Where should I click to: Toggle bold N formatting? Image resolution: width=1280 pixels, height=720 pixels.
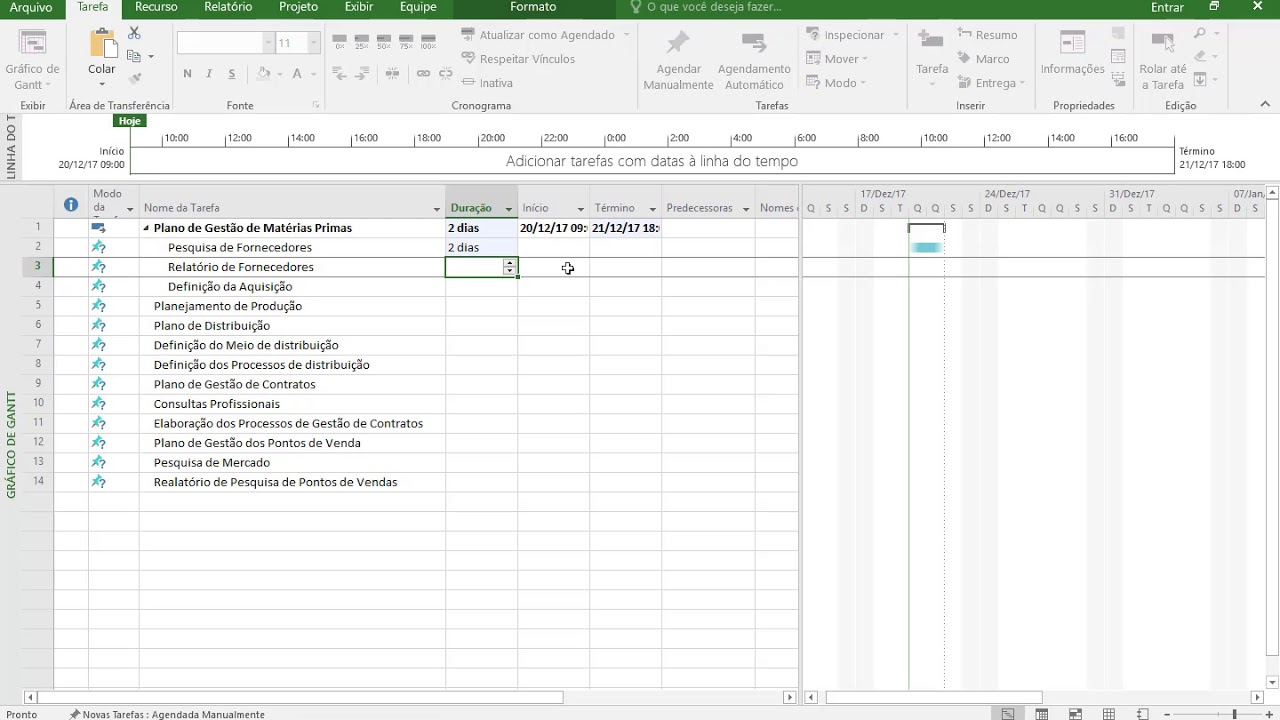click(x=187, y=74)
